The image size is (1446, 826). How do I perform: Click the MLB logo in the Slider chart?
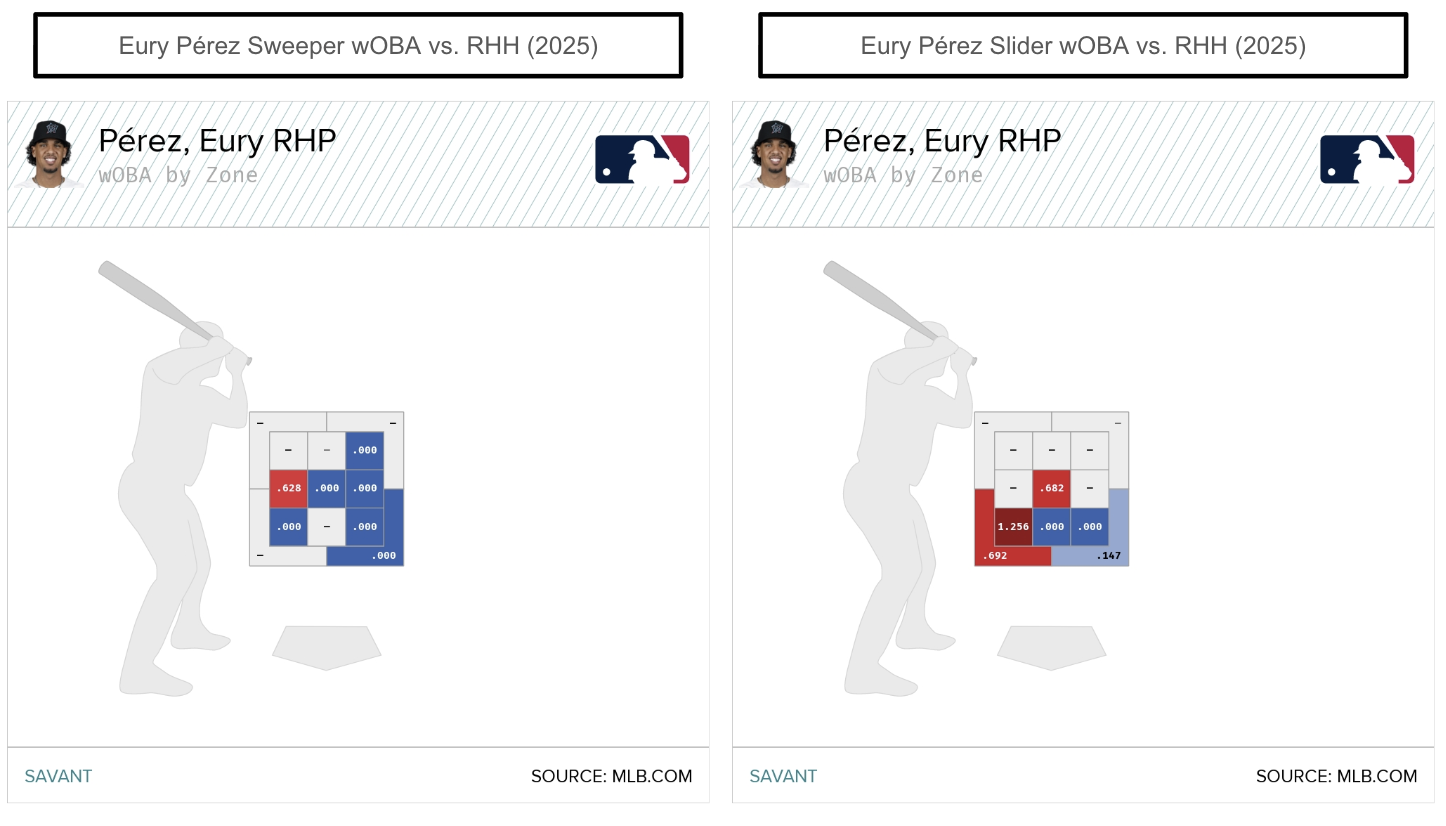pyautogui.click(x=1367, y=159)
